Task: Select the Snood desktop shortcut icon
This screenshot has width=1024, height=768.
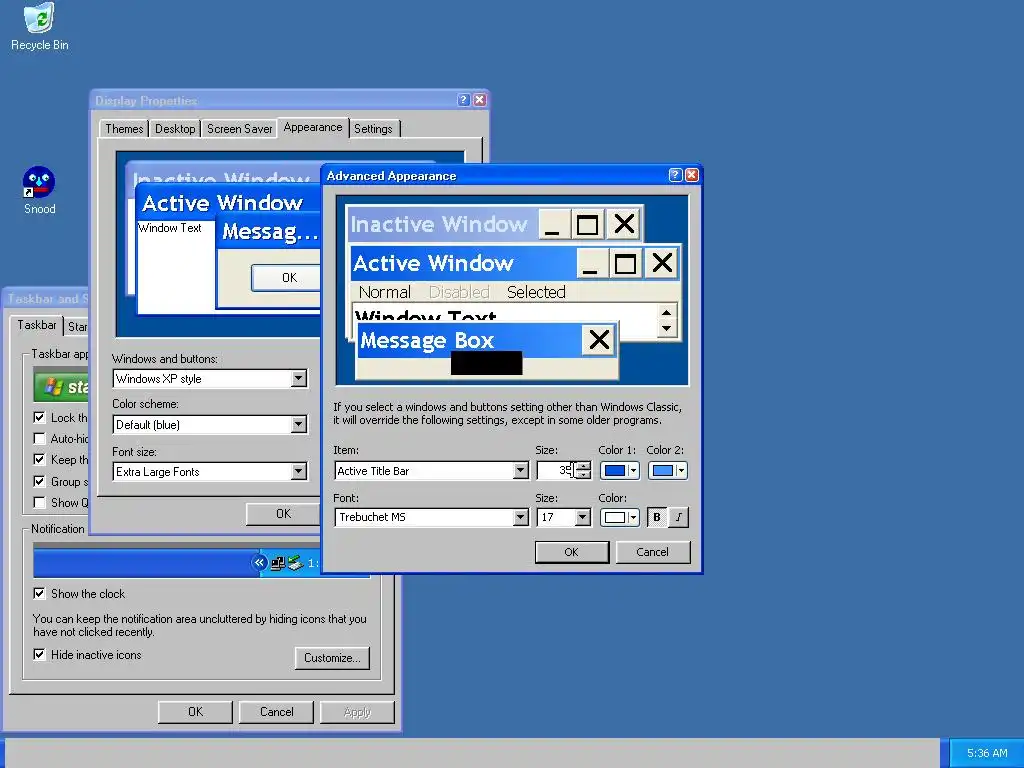Action: point(39,191)
